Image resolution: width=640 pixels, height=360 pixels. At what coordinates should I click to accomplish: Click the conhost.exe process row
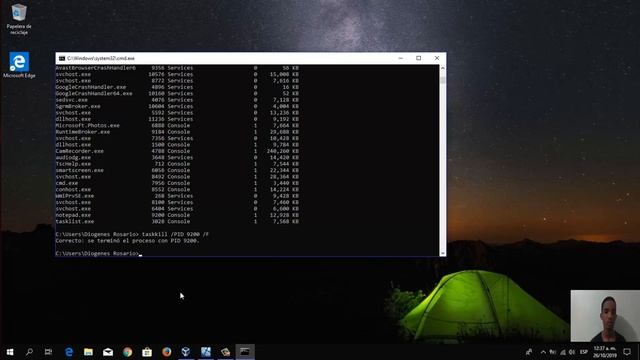coord(177,189)
